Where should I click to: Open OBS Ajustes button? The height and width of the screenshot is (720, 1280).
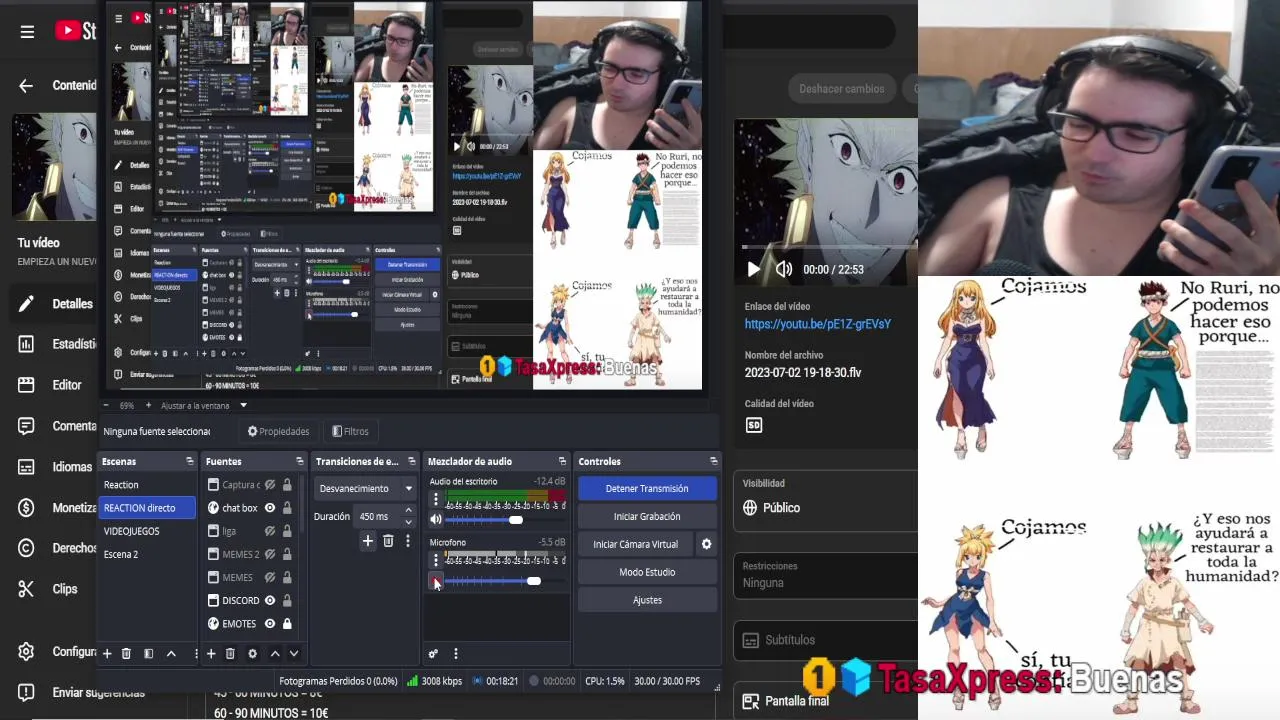[647, 600]
